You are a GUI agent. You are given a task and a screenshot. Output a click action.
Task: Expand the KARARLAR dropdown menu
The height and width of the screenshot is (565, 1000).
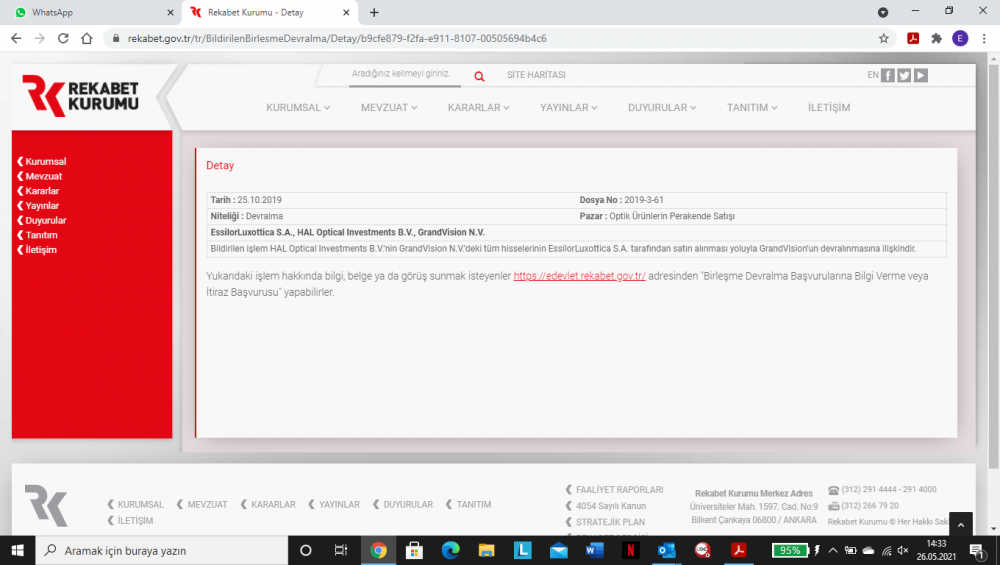(478, 107)
